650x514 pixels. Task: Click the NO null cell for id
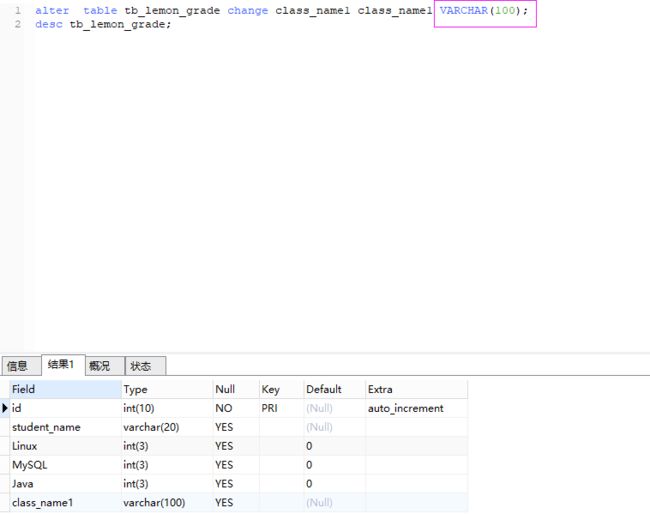[236, 408]
